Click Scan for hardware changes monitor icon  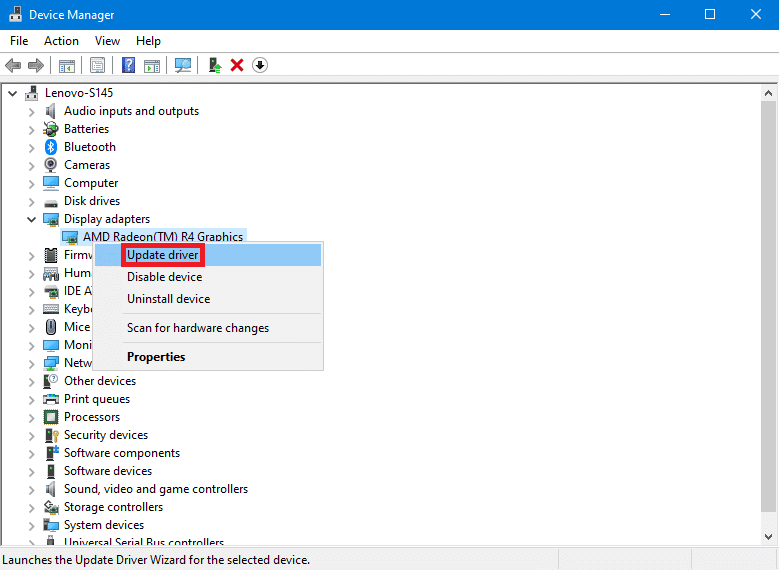click(183, 65)
